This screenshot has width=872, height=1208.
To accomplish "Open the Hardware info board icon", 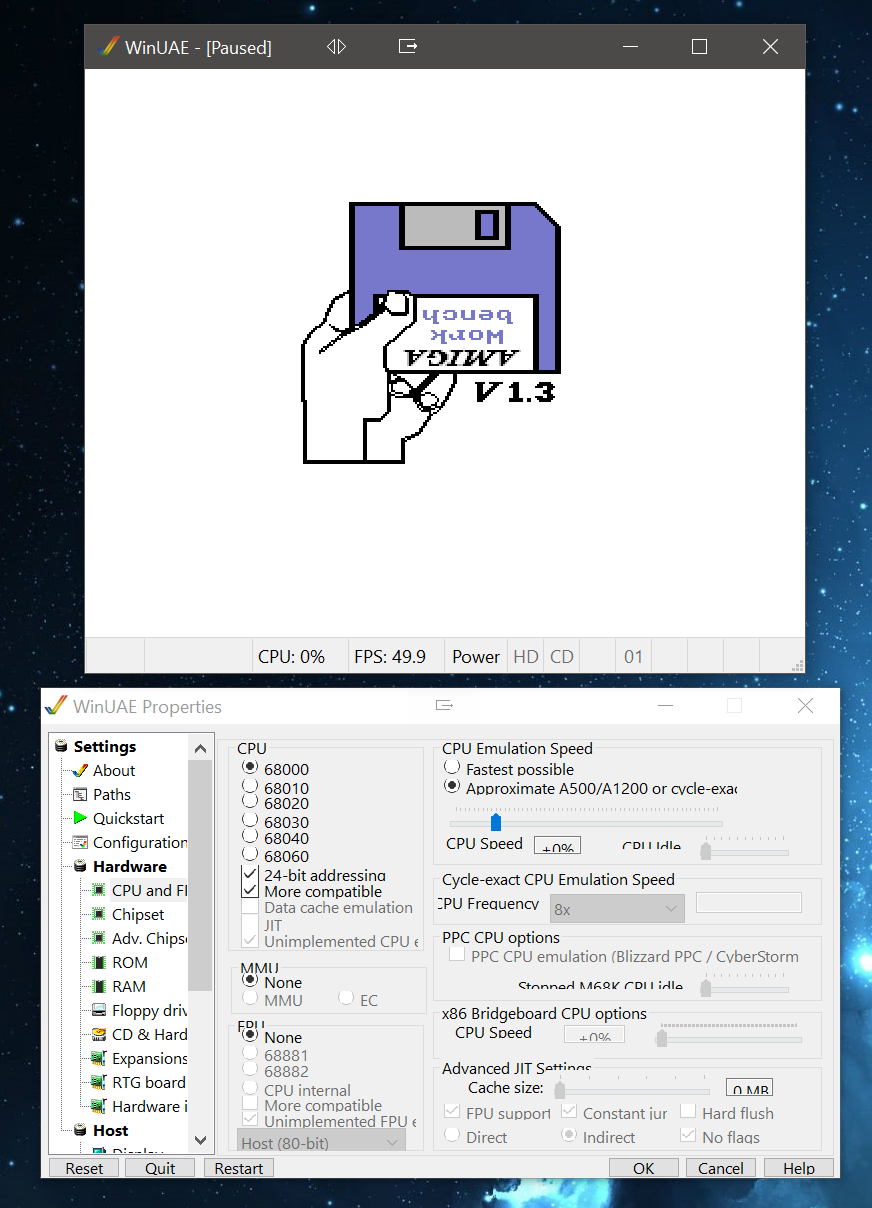I will (99, 1106).
